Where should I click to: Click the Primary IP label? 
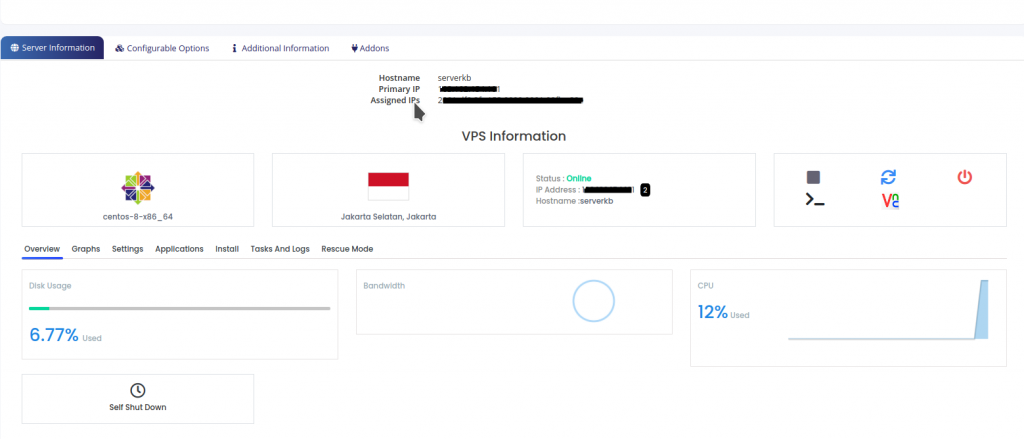399,89
